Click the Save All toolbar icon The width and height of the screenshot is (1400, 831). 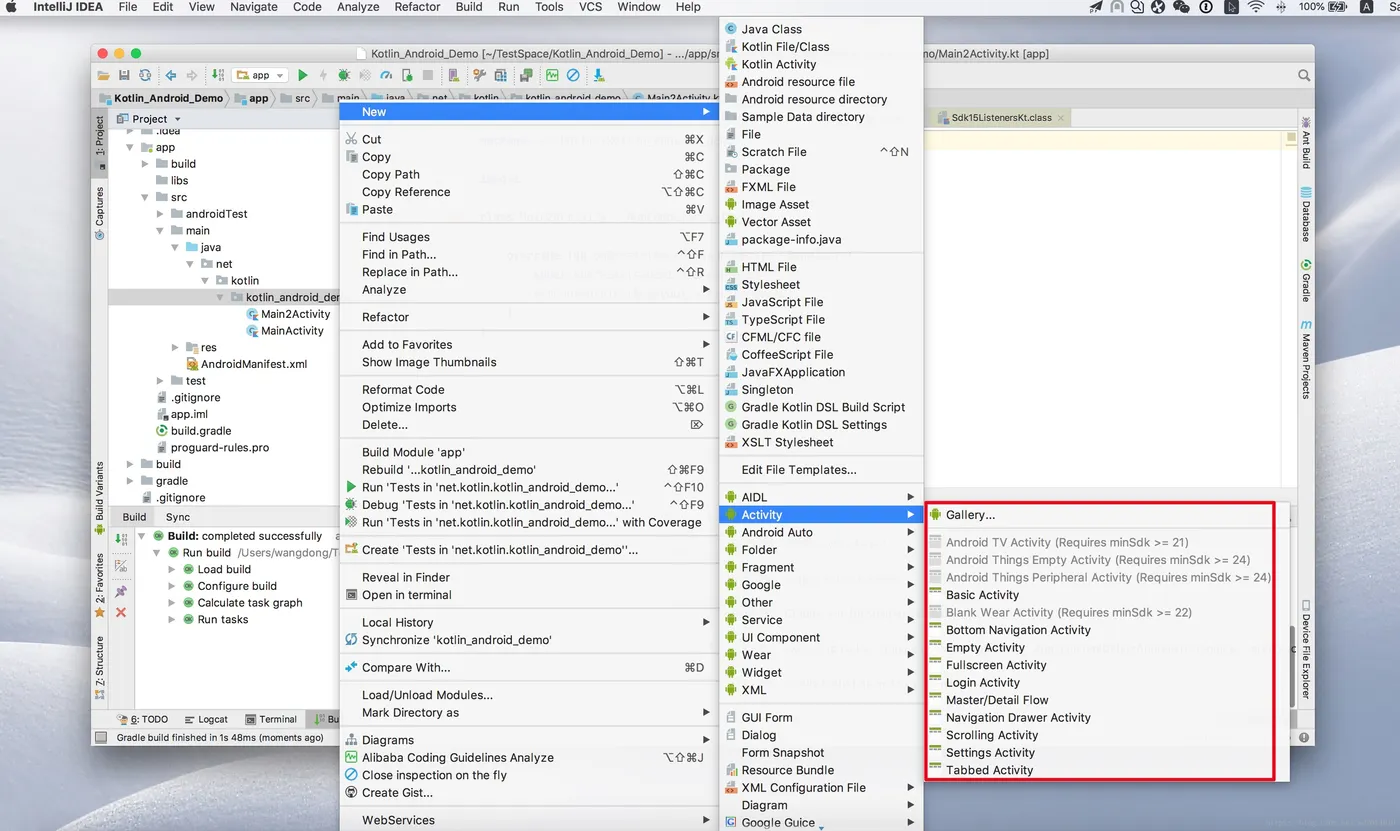pos(124,75)
